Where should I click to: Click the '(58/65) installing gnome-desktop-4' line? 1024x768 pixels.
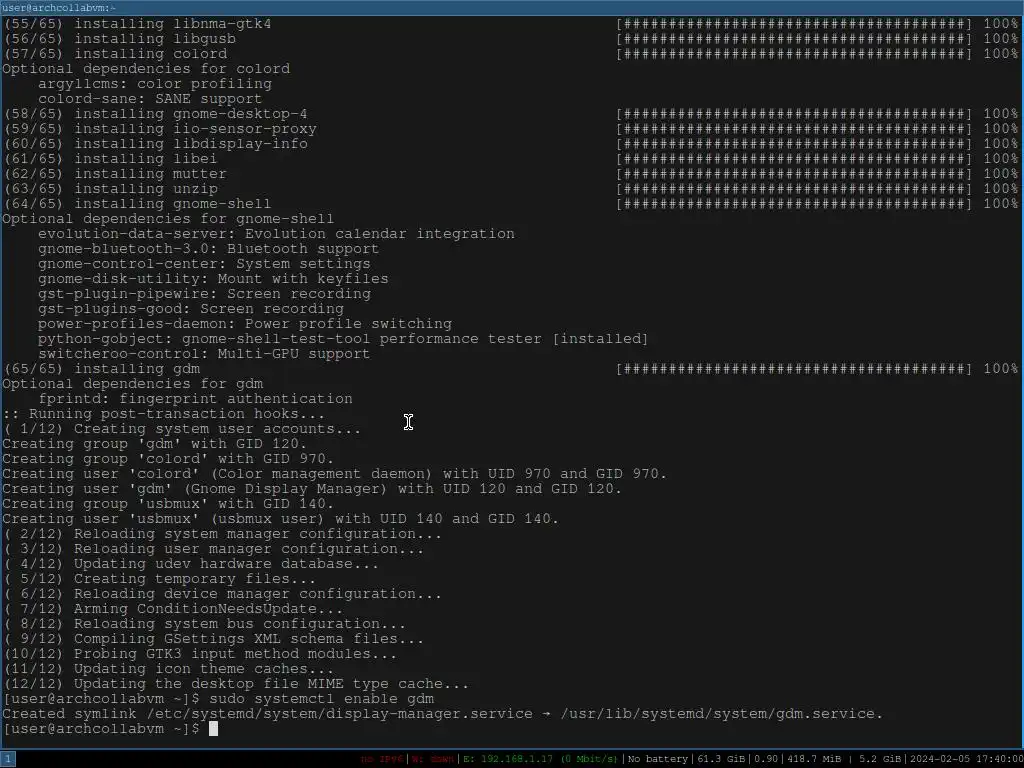pyautogui.click(x=155, y=114)
